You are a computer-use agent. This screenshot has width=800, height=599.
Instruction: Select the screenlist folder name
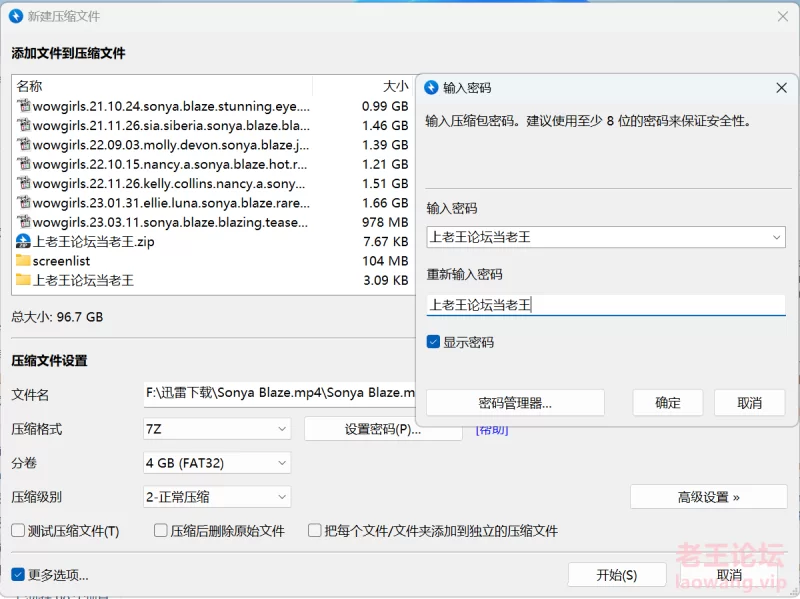pyautogui.click(x=61, y=261)
